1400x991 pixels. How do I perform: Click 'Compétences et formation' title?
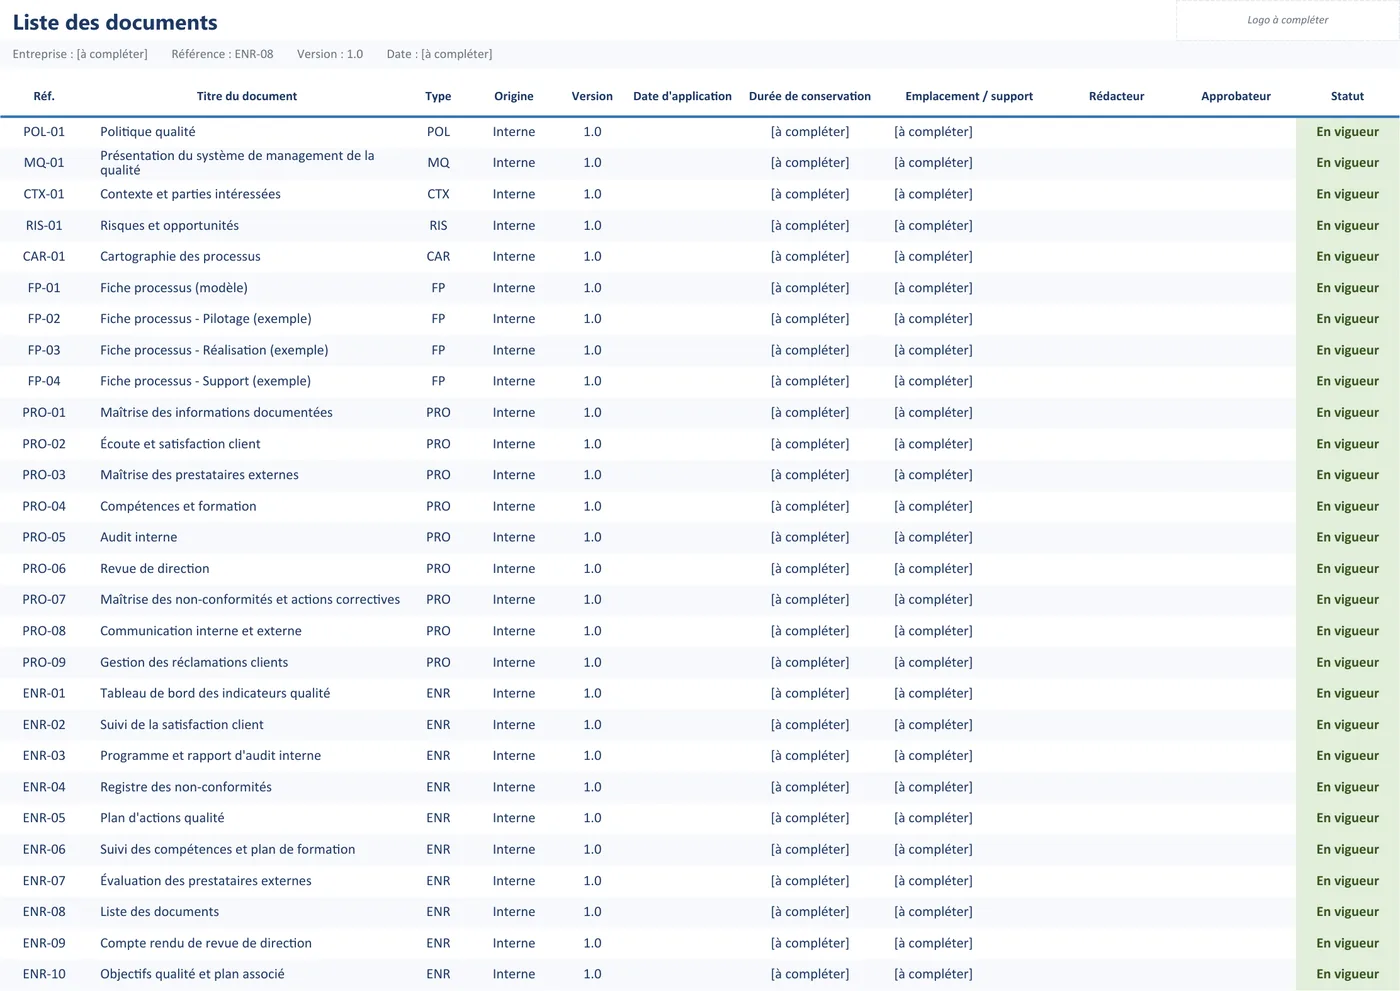178,506
